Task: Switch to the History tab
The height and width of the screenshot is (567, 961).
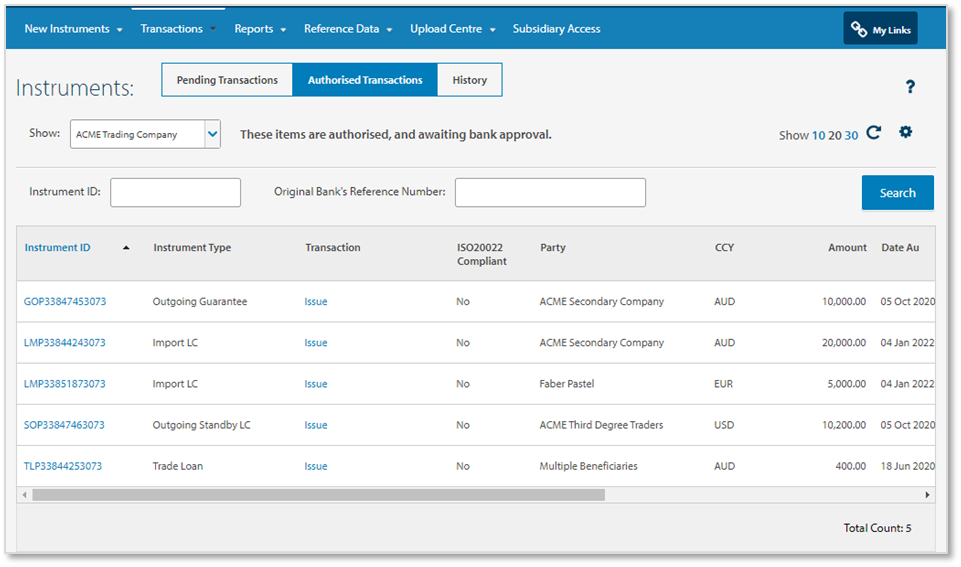Action: (469, 80)
